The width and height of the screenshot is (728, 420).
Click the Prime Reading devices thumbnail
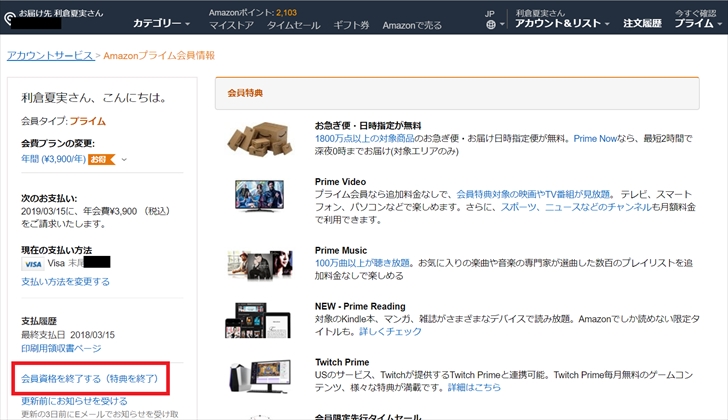tap(258, 320)
